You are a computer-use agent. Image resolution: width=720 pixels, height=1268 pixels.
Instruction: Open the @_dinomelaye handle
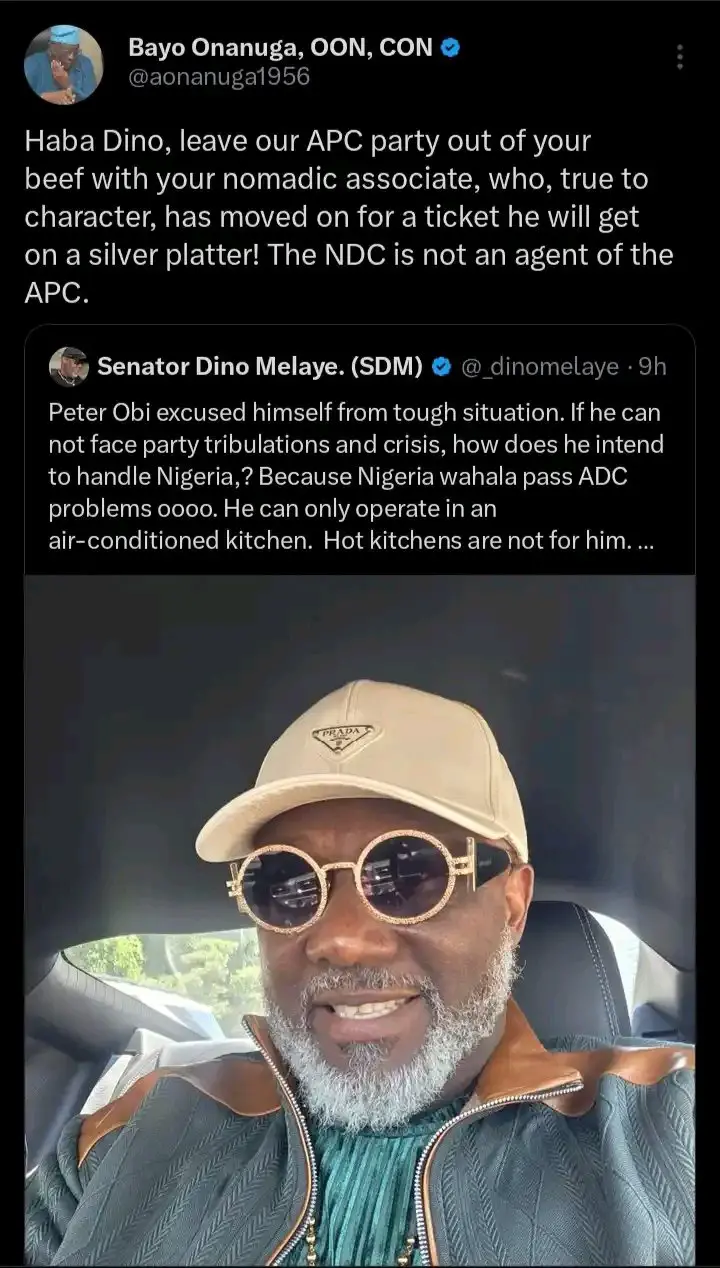[540, 368]
